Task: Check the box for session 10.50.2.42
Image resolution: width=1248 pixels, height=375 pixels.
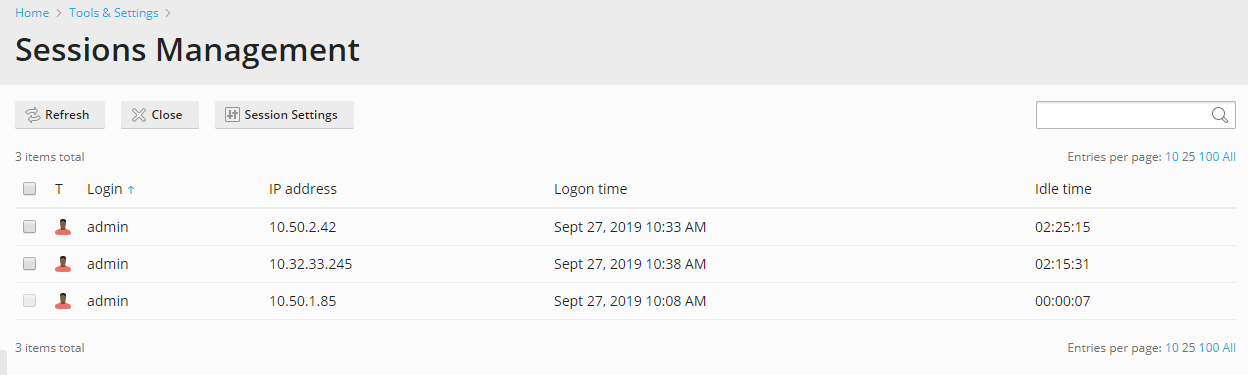Action: coord(30,227)
